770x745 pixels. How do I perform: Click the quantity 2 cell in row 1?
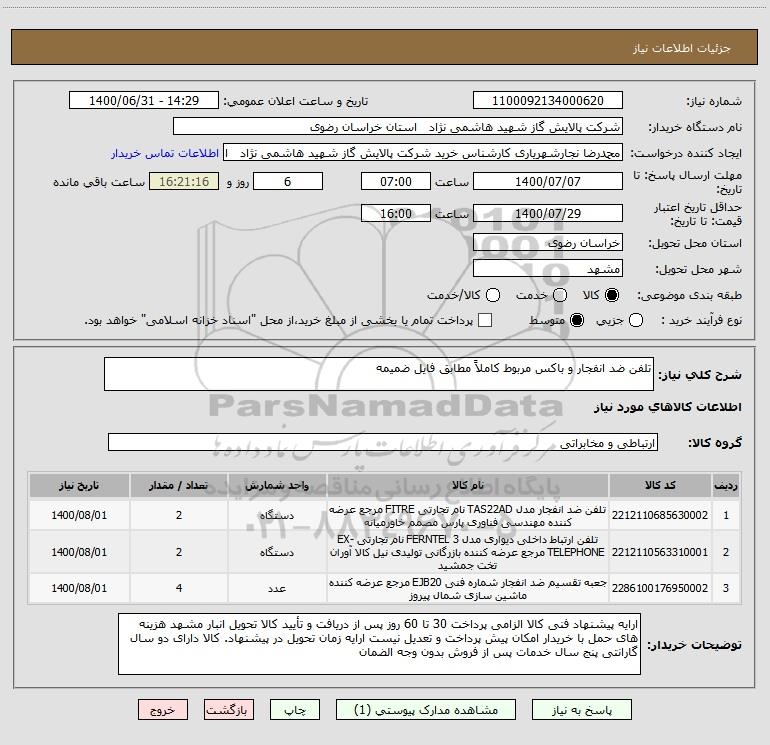pyautogui.click(x=179, y=515)
